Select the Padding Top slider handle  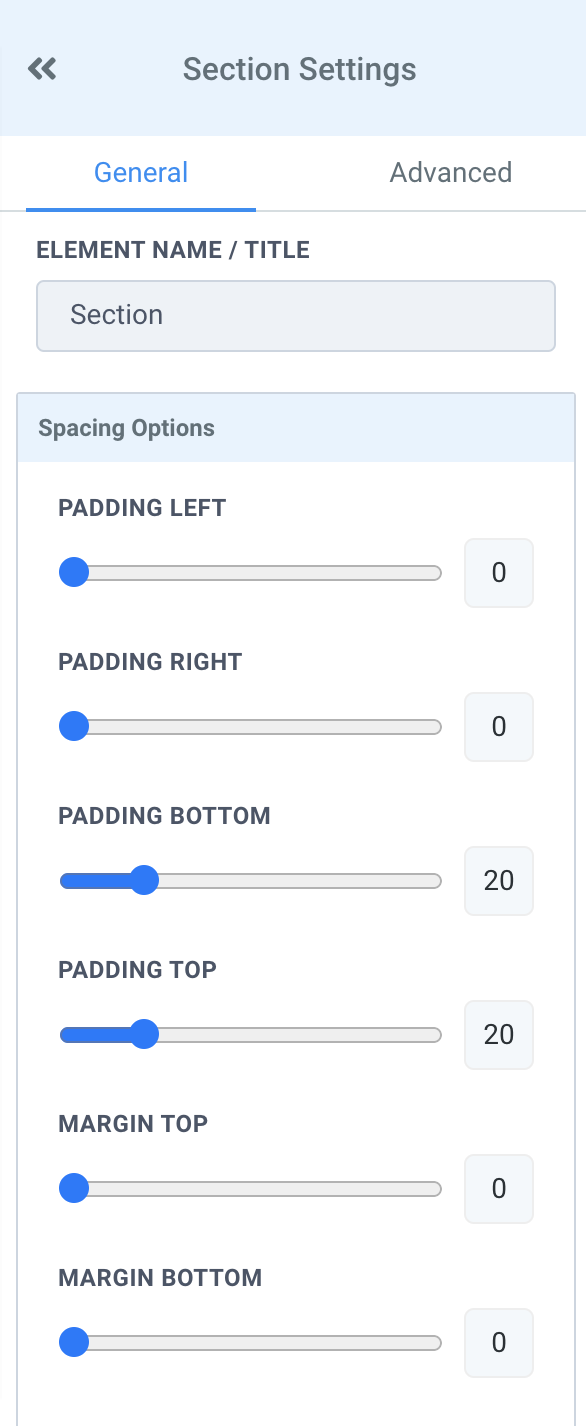(x=147, y=1034)
